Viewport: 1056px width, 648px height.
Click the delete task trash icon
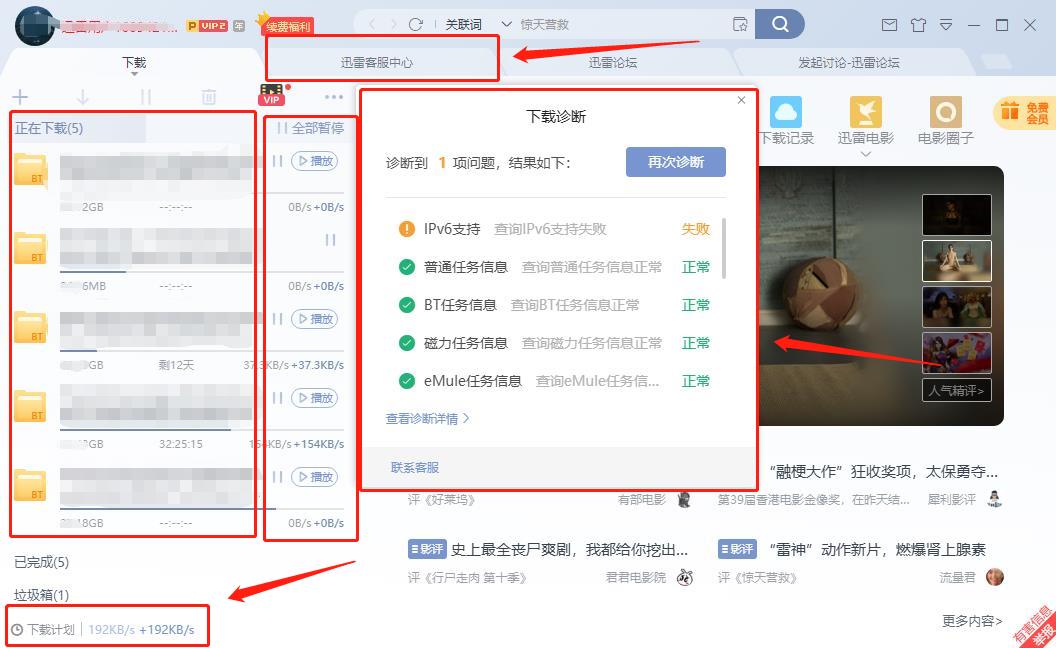point(208,97)
